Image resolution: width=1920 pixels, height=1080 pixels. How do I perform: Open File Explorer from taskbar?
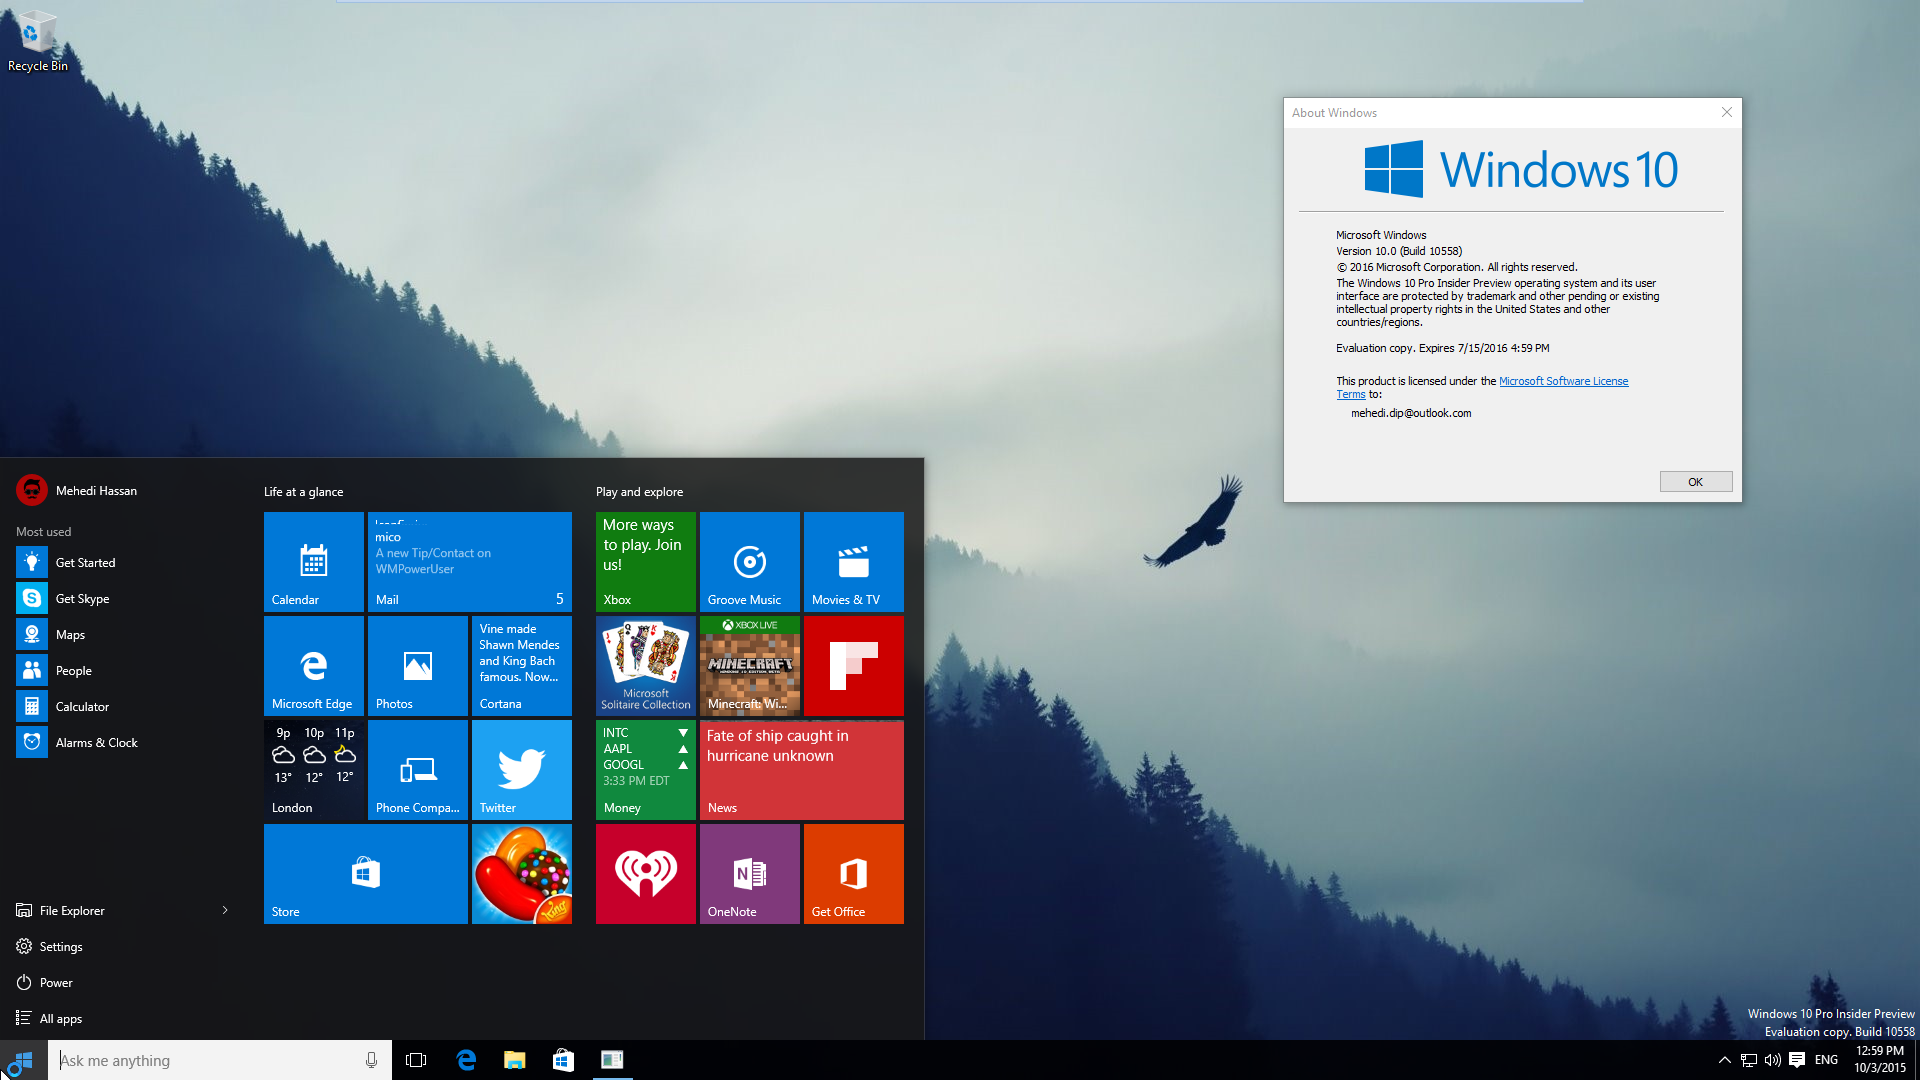pyautogui.click(x=514, y=1060)
